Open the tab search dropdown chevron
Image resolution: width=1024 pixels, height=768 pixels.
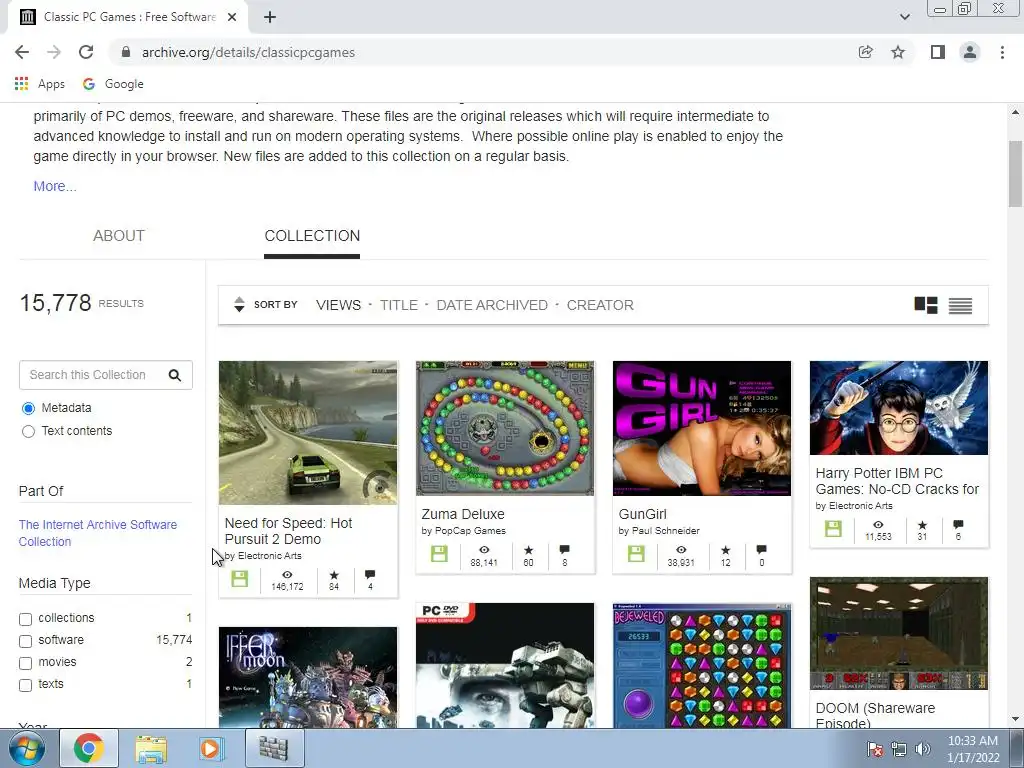pyautogui.click(x=904, y=17)
